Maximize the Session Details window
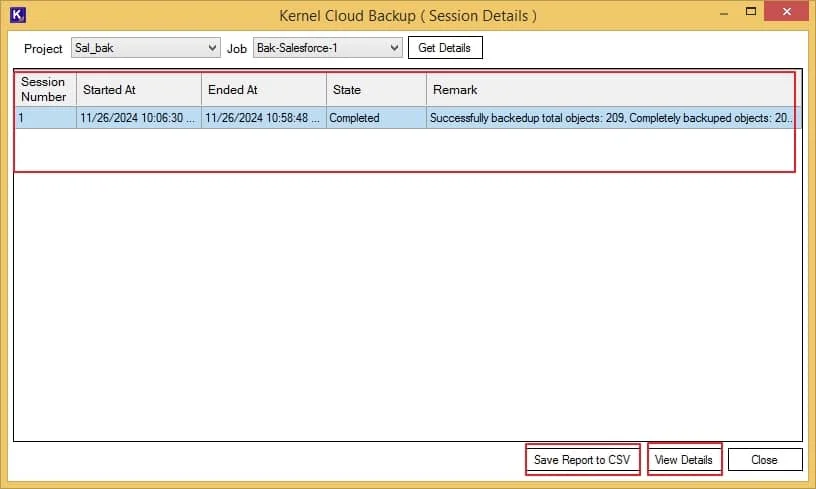This screenshot has width=816, height=489. (751, 12)
